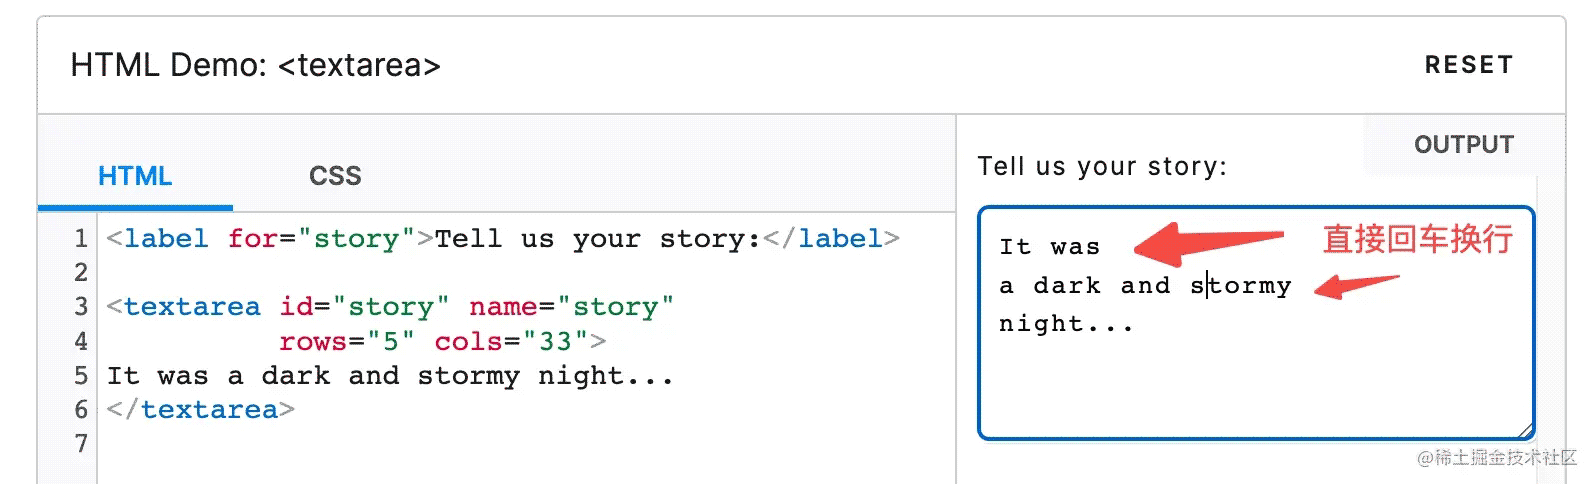Click the "Tell us your story:" output label

point(1101,166)
